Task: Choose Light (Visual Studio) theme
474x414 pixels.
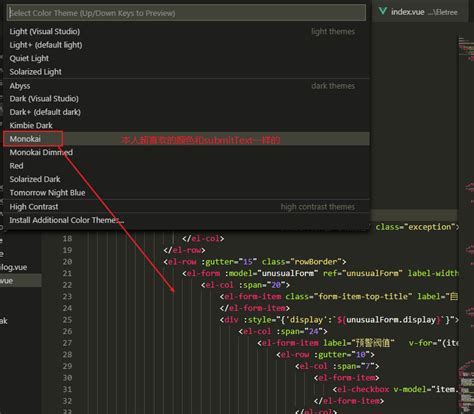Action: [x=186, y=31]
